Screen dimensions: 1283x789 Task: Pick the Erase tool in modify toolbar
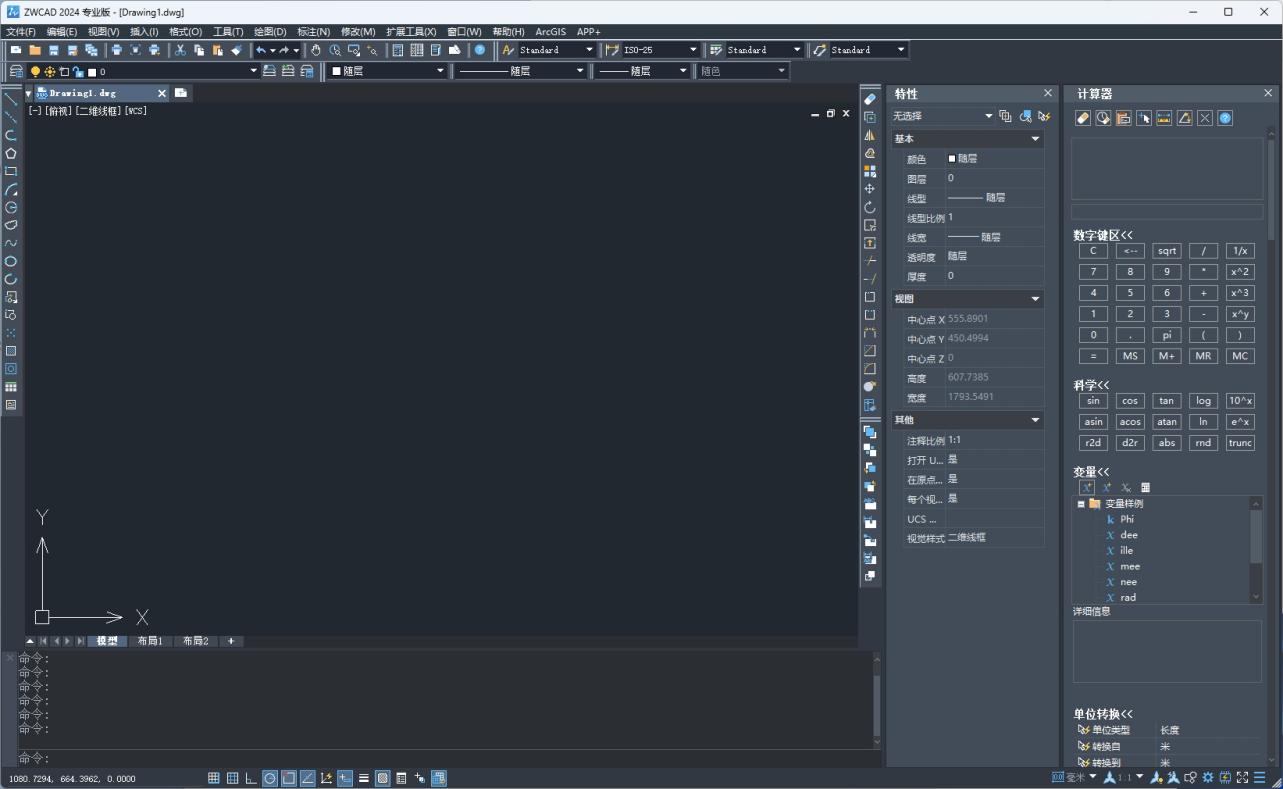(x=870, y=99)
